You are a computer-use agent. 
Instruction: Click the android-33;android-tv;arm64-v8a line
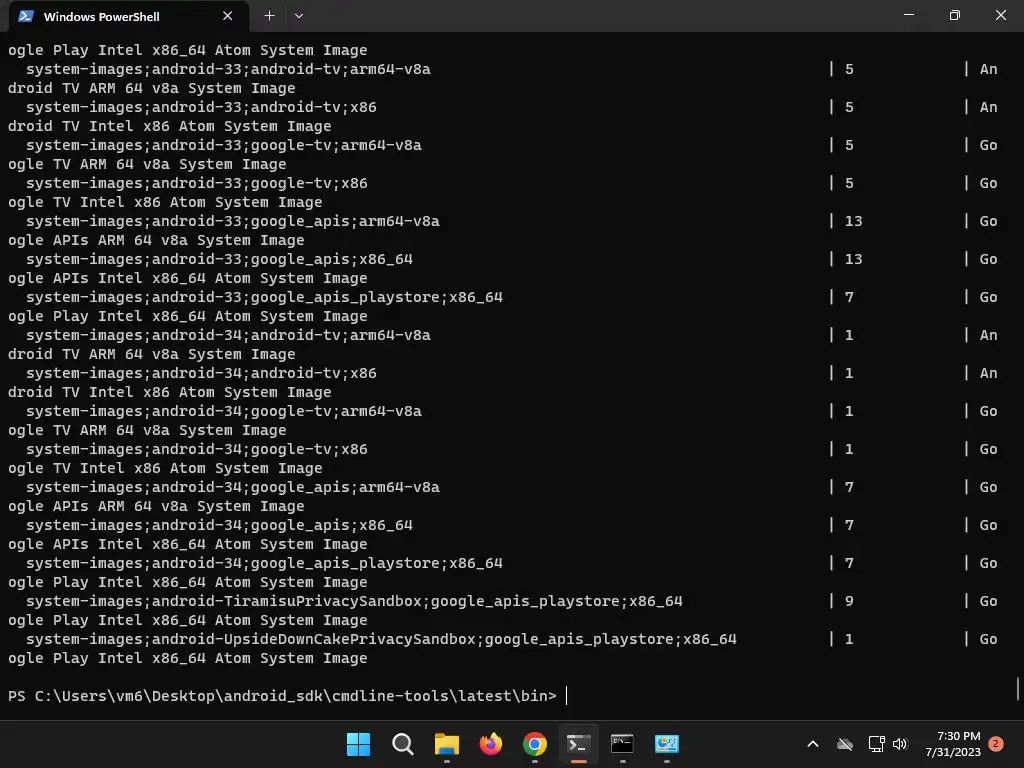228,69
